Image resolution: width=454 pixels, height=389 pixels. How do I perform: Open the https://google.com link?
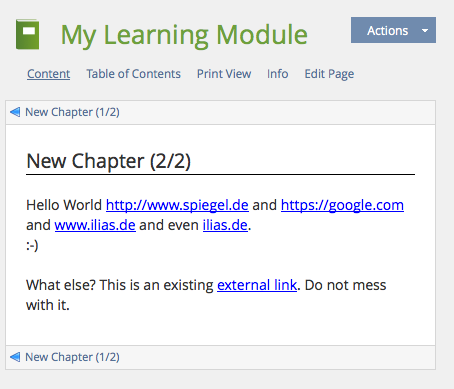pyautogui.click(x=342, y=205)
